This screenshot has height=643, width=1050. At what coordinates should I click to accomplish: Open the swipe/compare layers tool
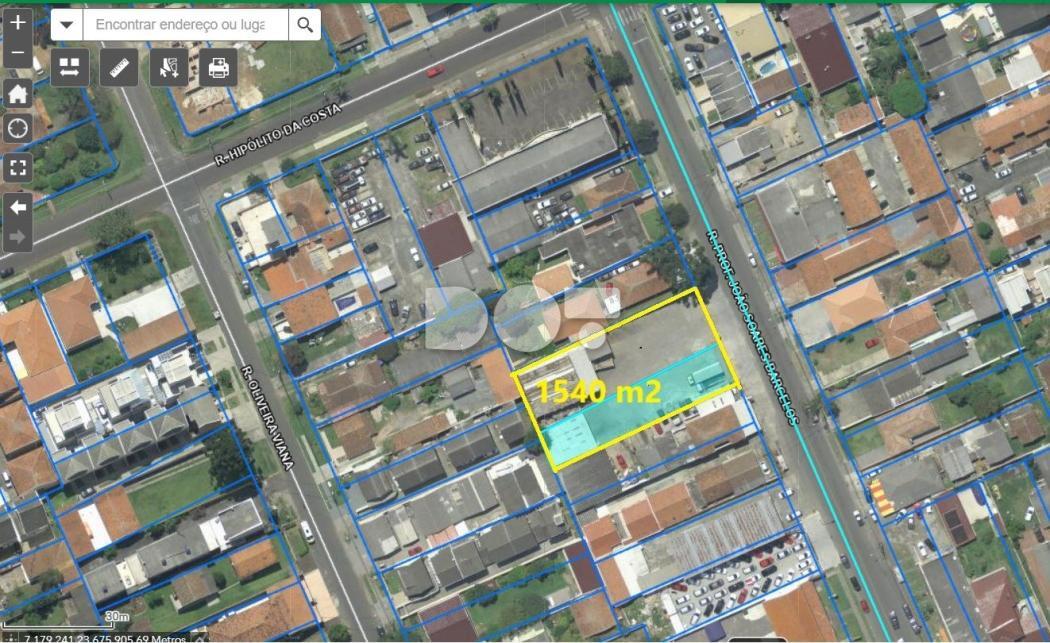(70, 67)
